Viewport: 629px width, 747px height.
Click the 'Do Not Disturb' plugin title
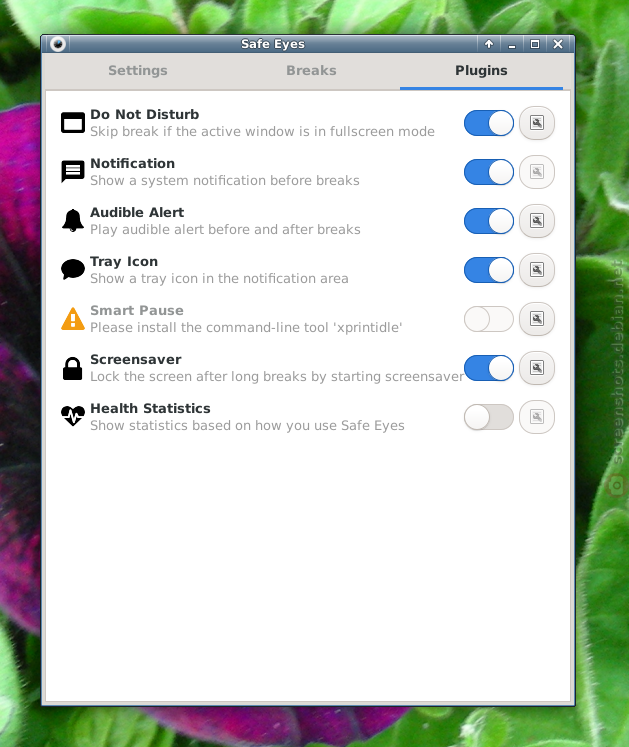(x=144, y=114)
